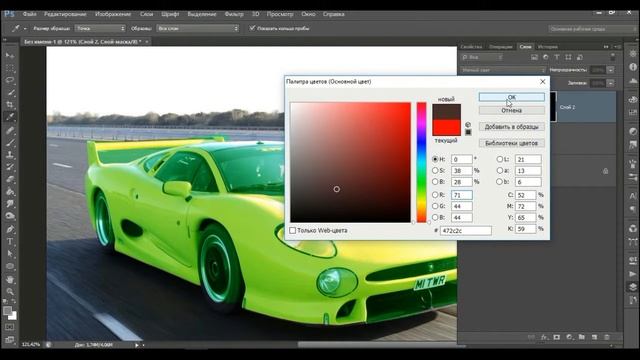Select the Hand tool
Viewport: 640px width, 360px height.
10,280
